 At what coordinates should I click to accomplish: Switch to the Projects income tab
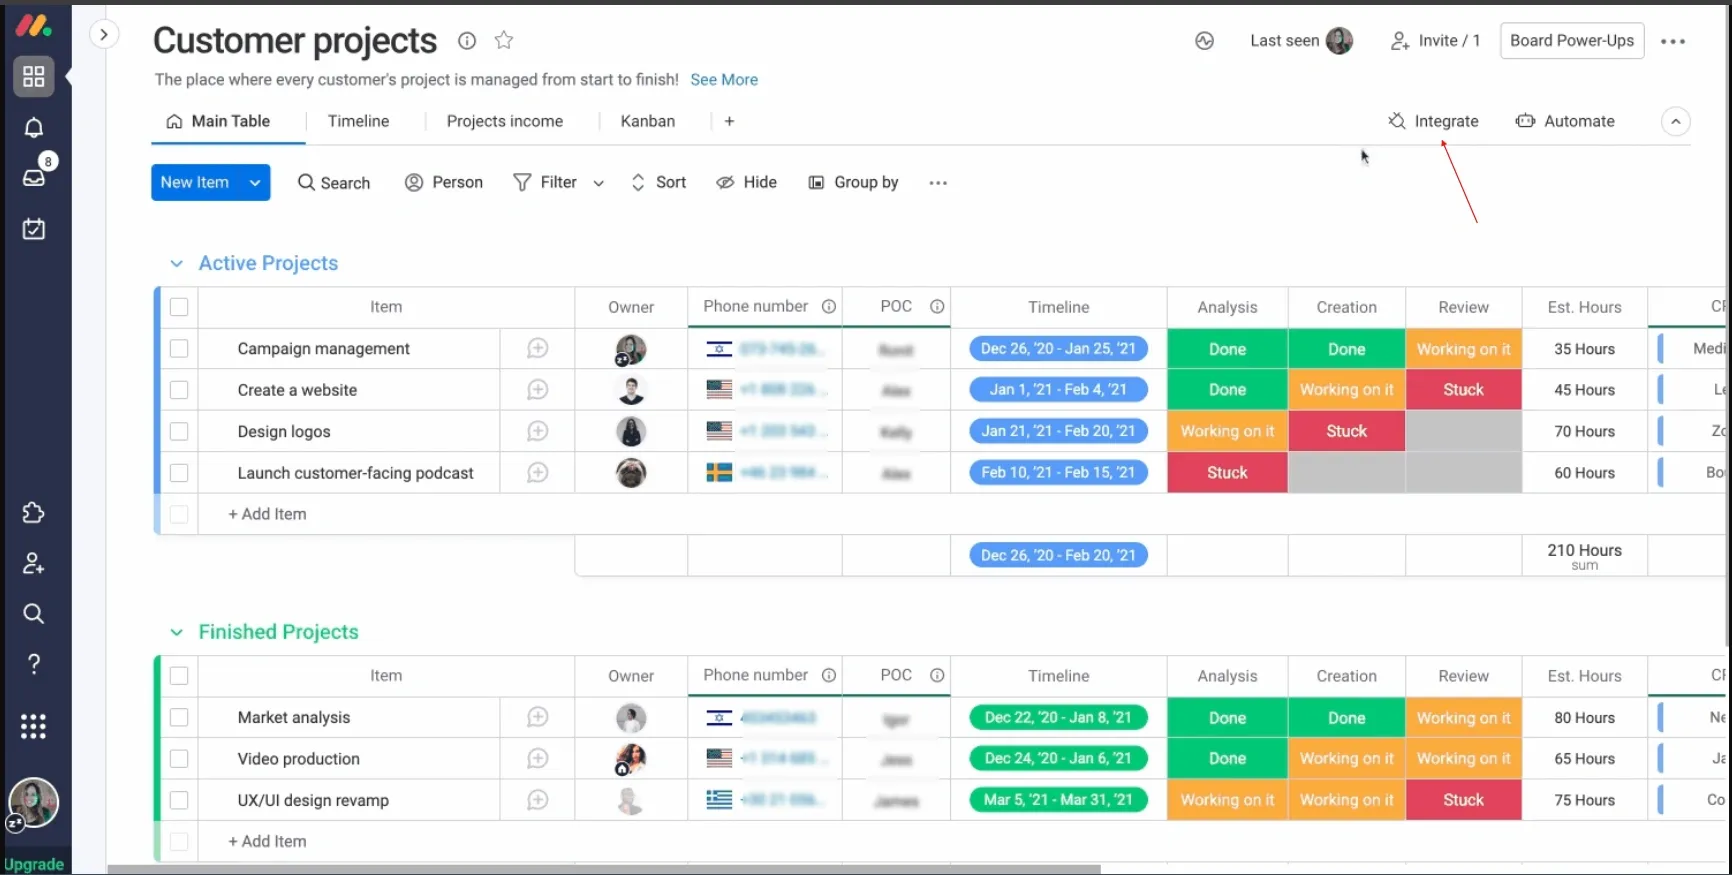[x=504, y=121]
